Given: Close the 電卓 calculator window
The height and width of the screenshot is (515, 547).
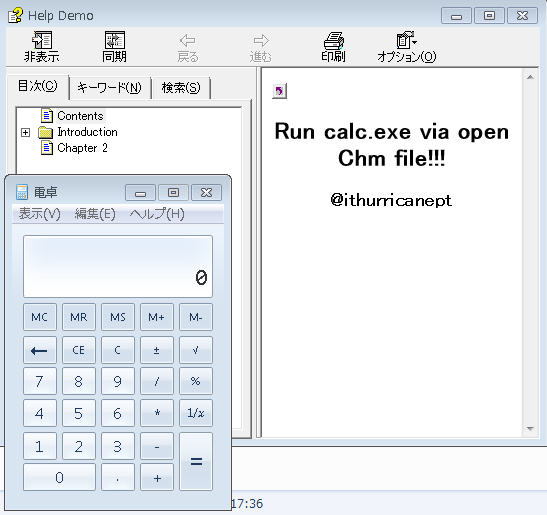Looking at the screenshot, I should pyautogui.click(x=206, y=193).
